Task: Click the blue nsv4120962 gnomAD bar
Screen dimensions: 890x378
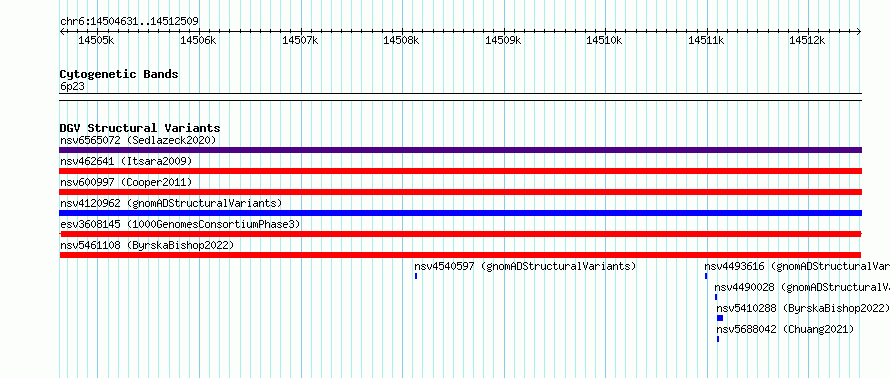Action: tap(460, 213)
